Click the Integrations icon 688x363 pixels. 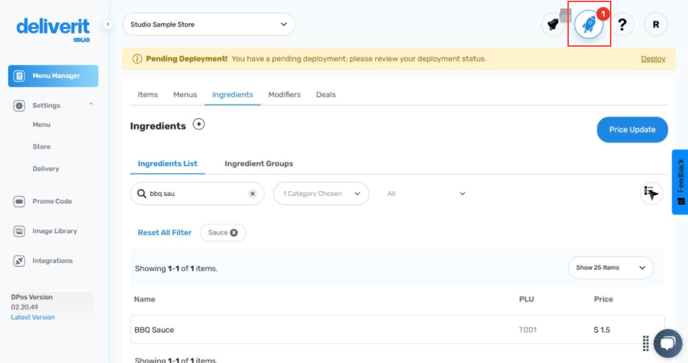click(x=19, y=261)
